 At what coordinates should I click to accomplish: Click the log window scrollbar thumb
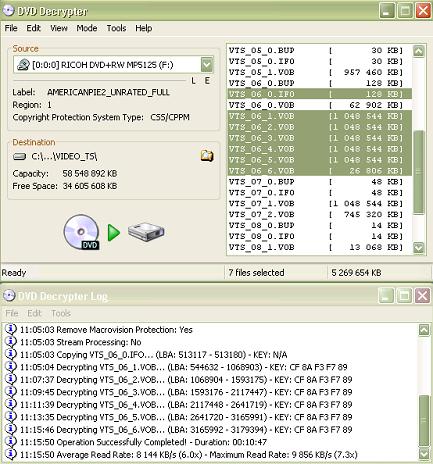[424, 421]
